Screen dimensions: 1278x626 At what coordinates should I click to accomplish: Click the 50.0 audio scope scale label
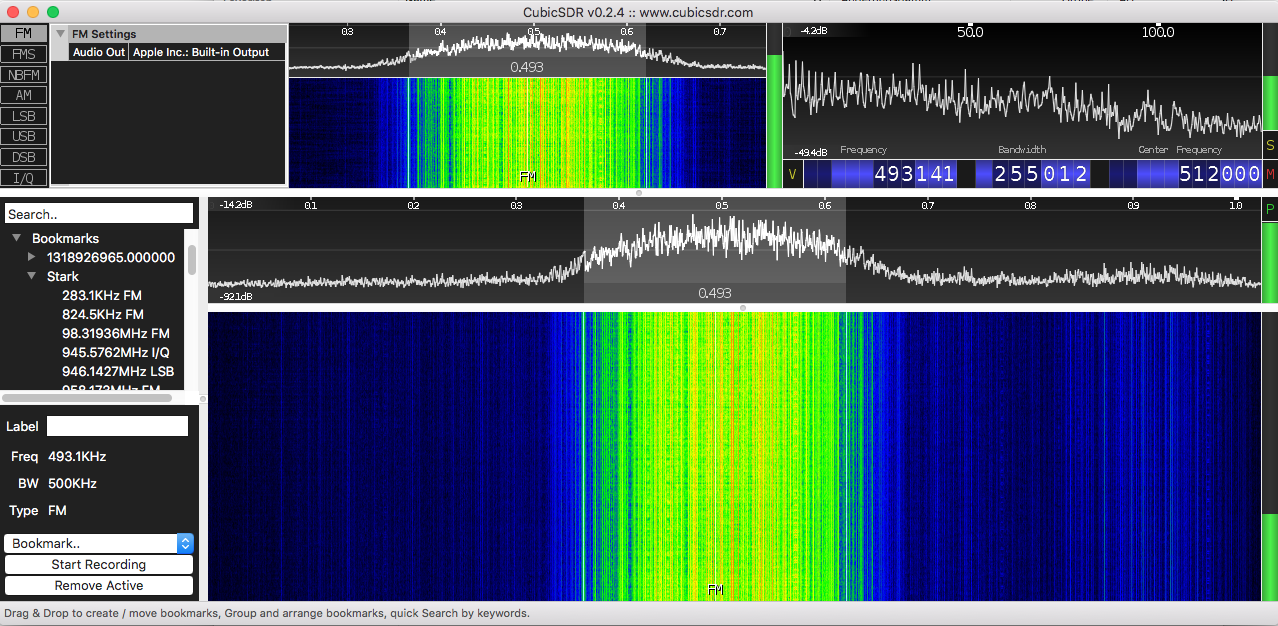coord(970,32)
